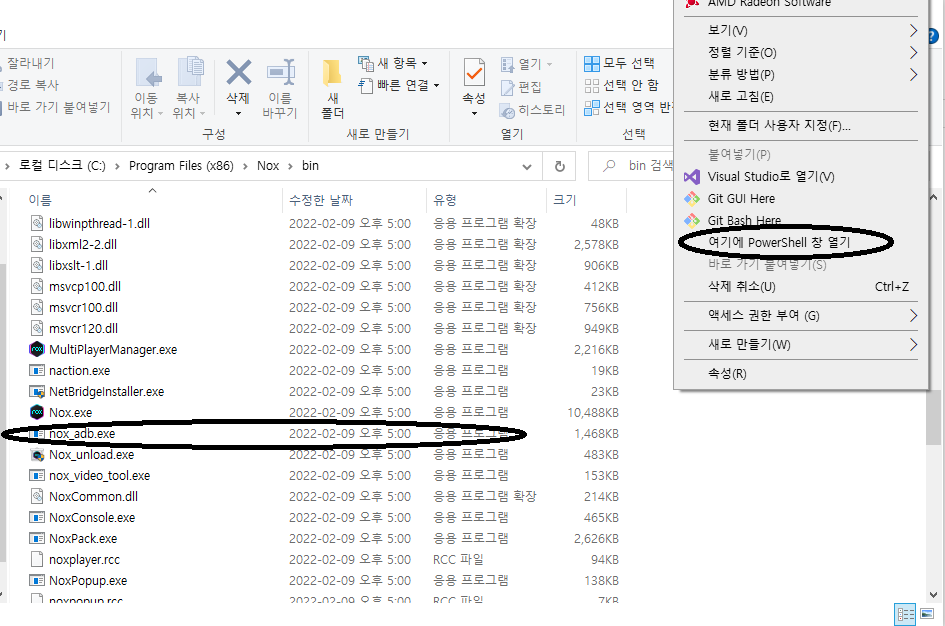Click the noxplayer.rcc file icon

(x=37, y=559)
